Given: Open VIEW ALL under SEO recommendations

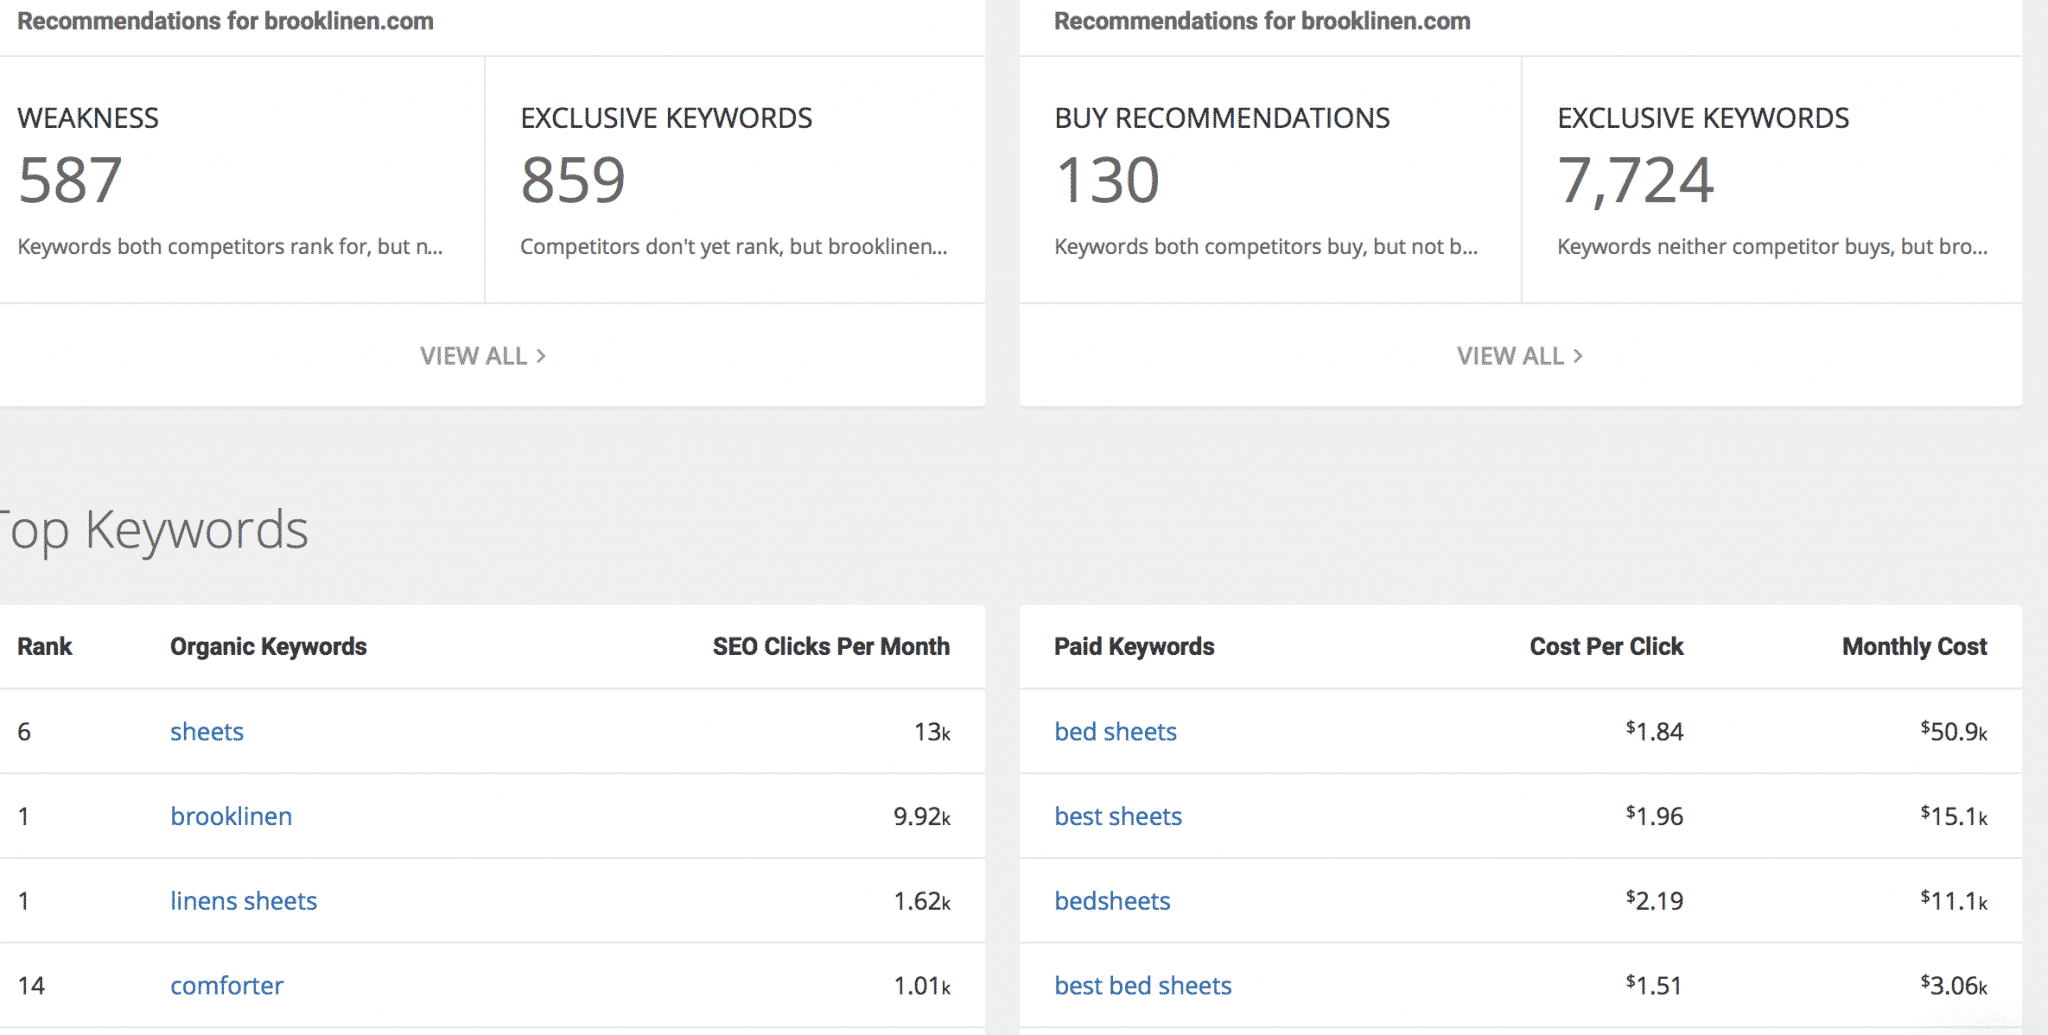Looking at the screenshot, I should pyautogui.click(x=483, y=356).
